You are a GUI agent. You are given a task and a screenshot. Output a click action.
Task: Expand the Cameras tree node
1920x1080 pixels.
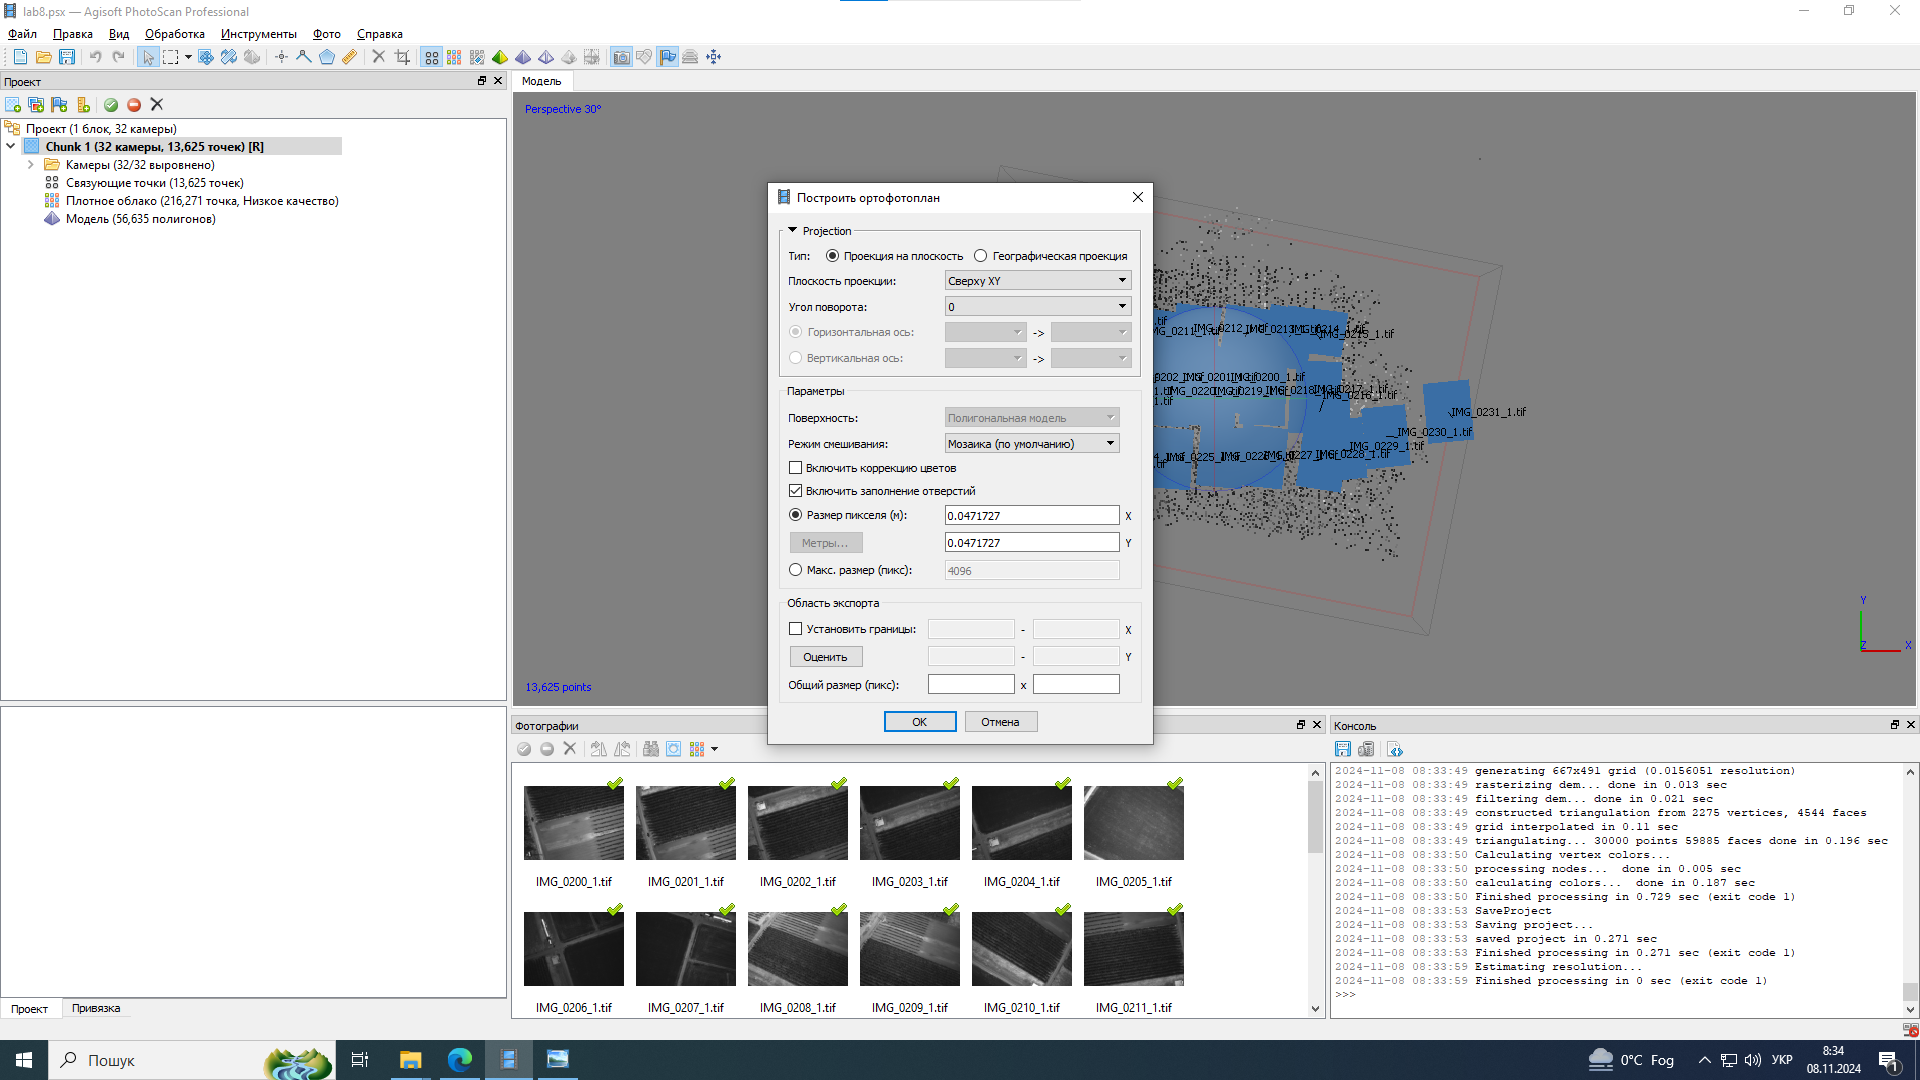pos(31,165)
